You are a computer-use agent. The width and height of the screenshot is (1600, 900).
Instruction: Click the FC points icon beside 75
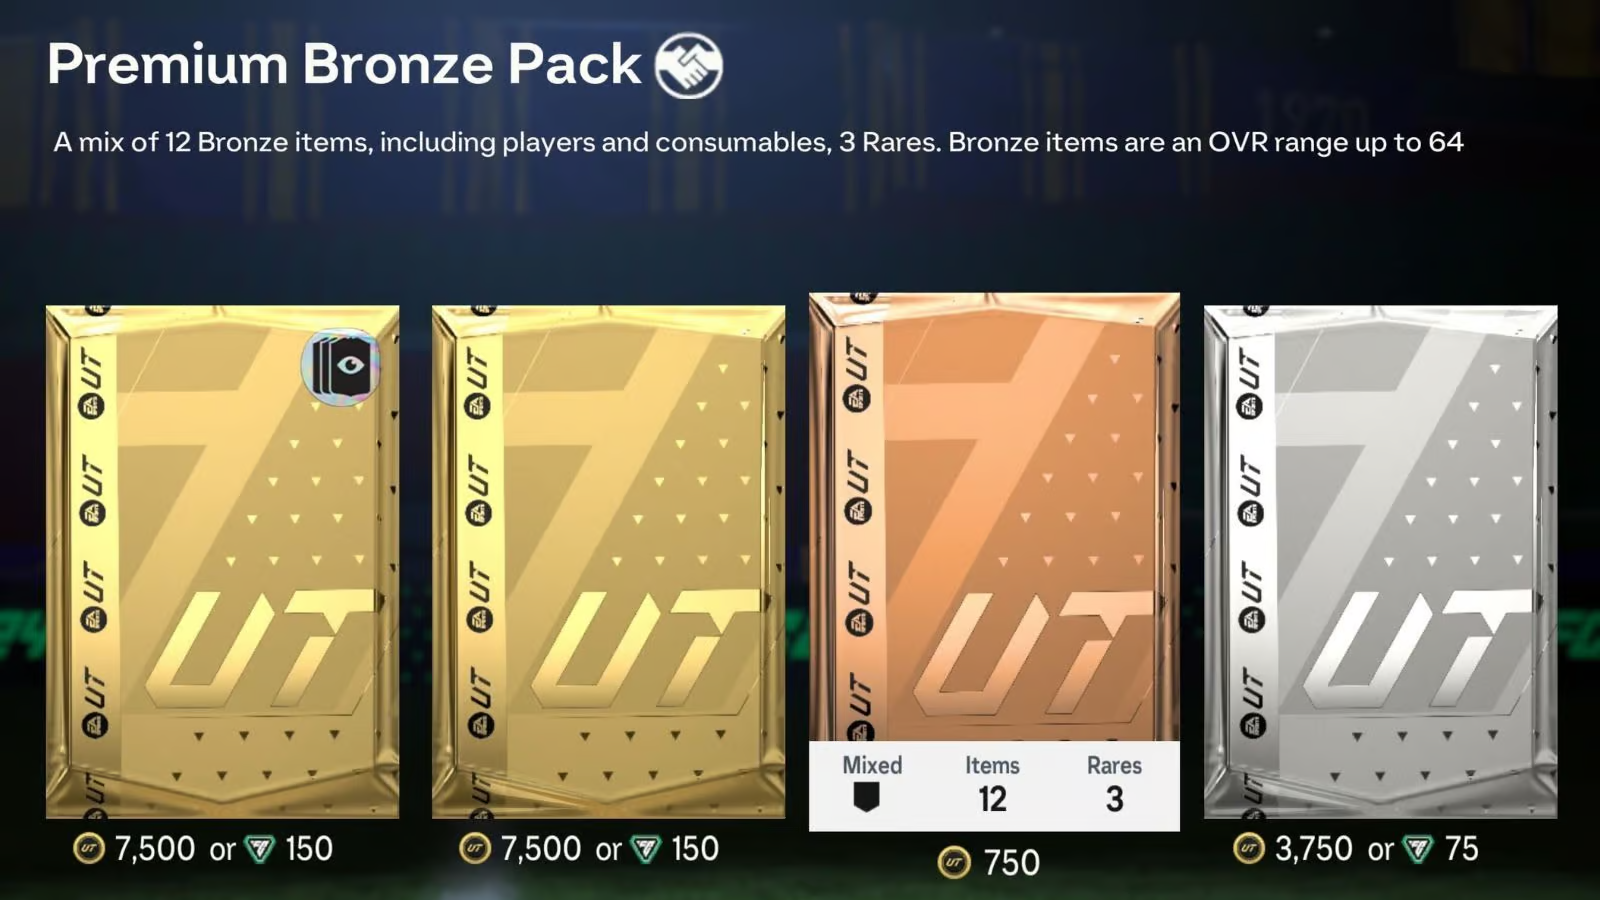1418,850
